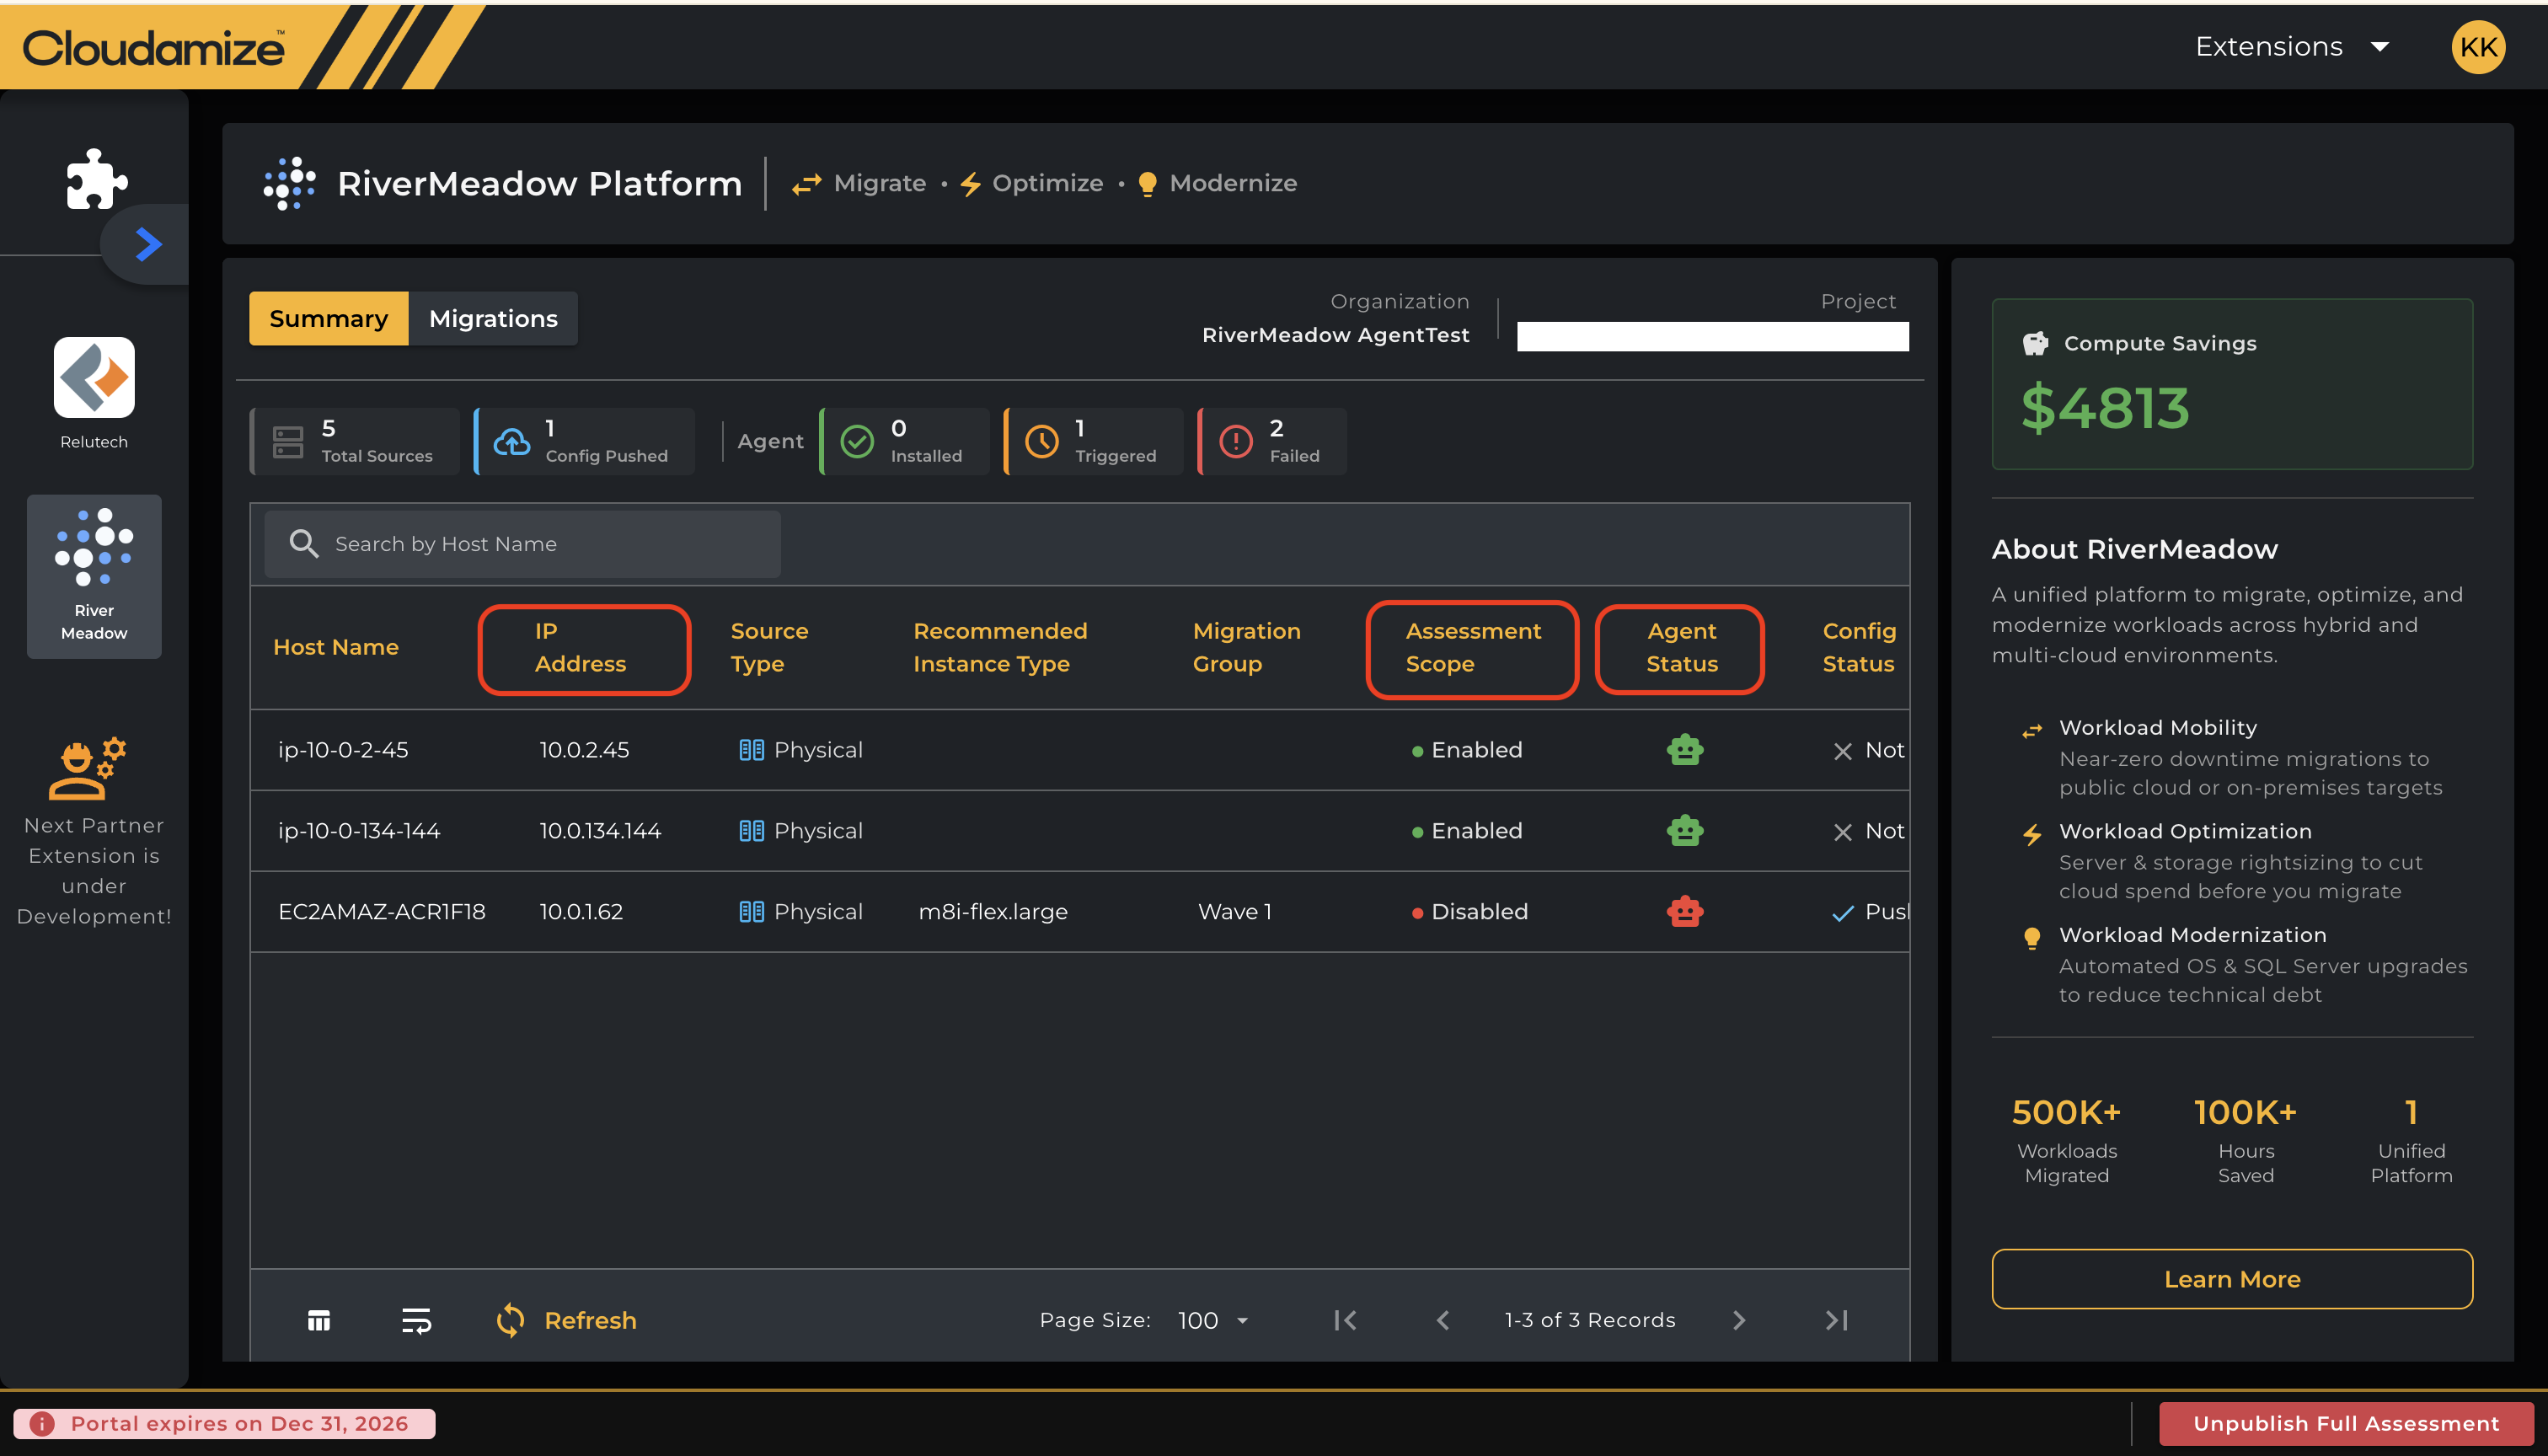Click IP address 10.0.1.62

click(x=581, y=912)
